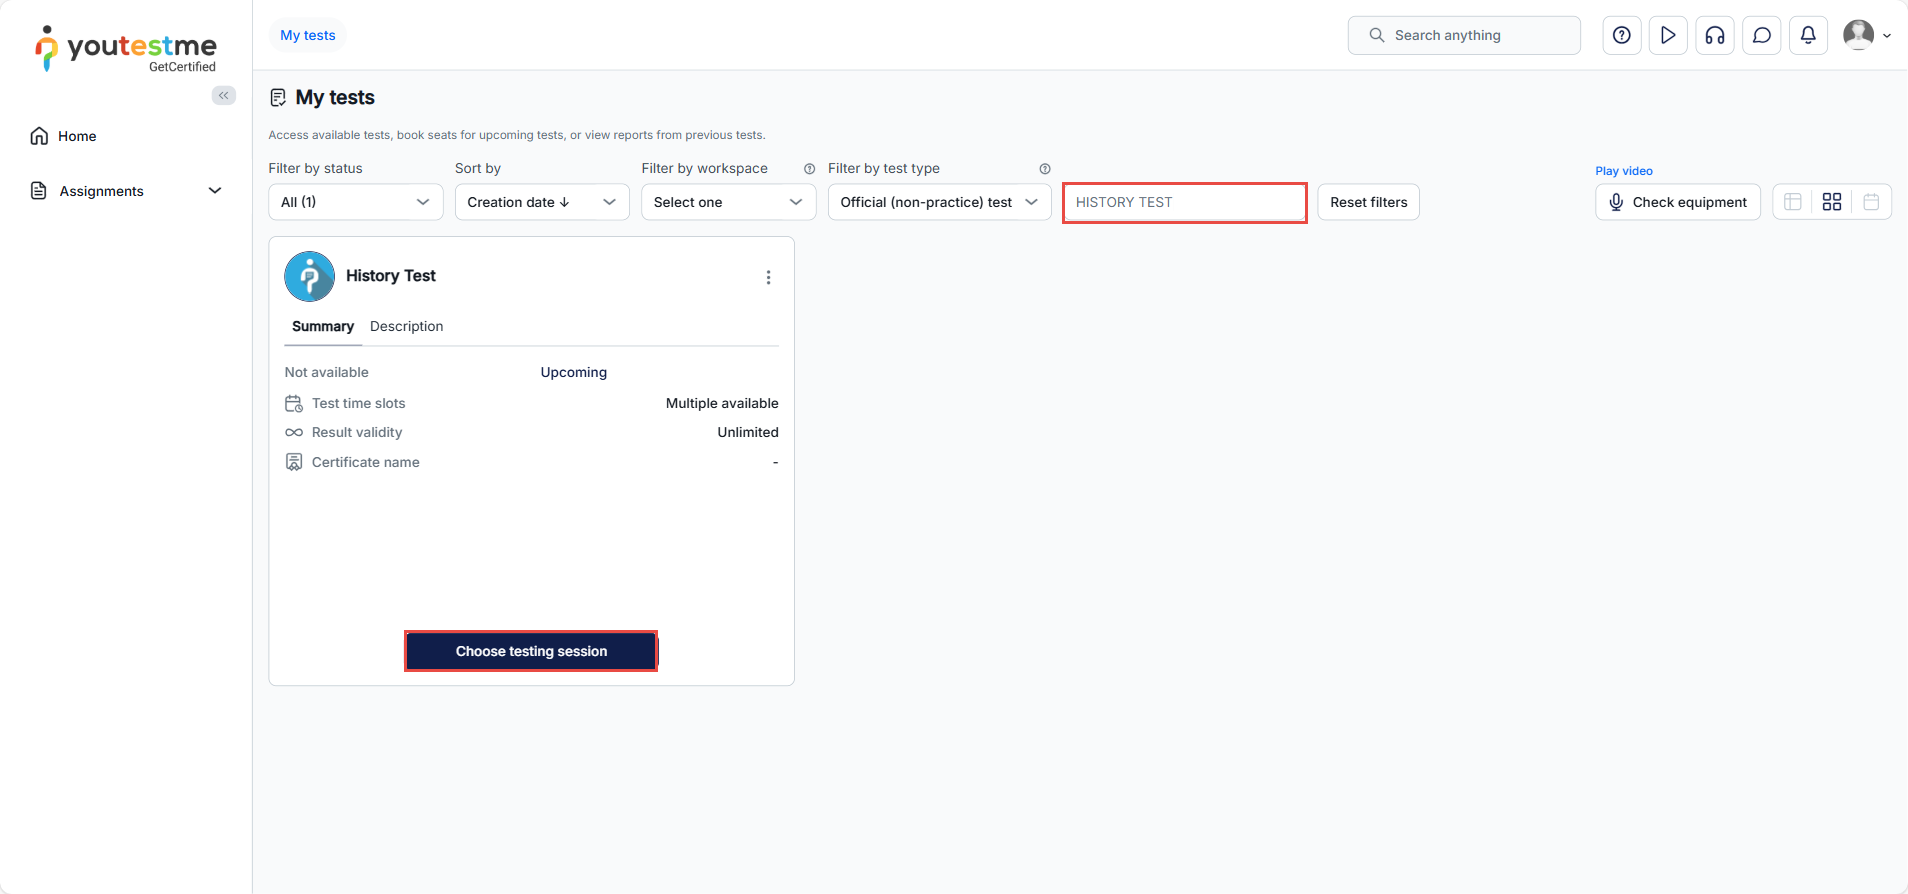
Task: Open the notifications bell
Action: [x=1807, y=35]
